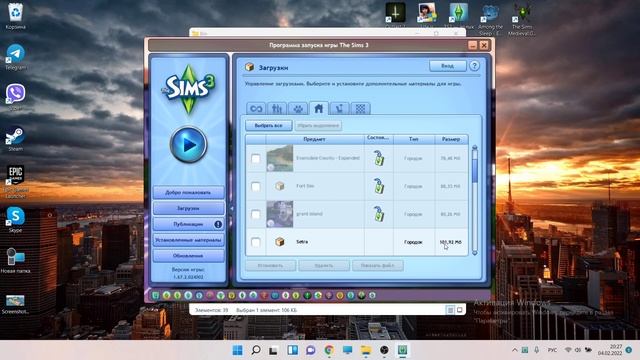Open the Epic Games Launcher shortcut

[x=16, y=182]
